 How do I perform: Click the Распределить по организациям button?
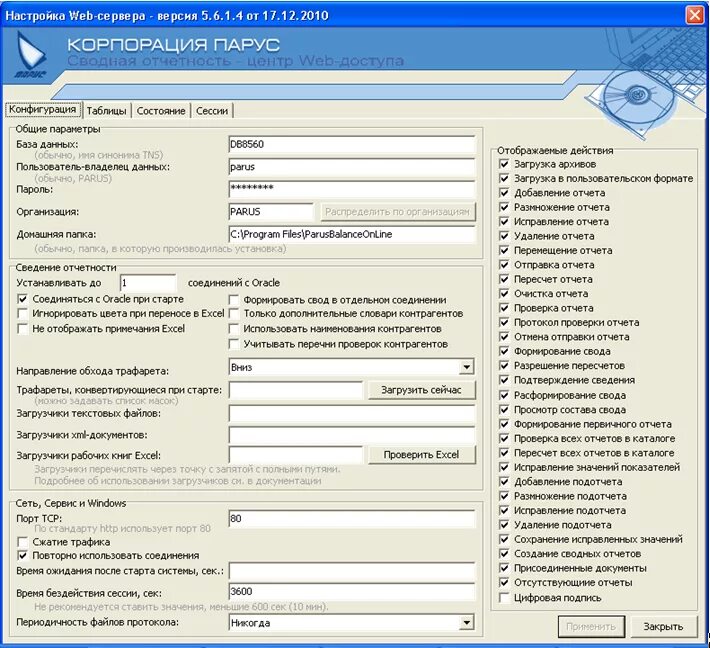coord(398,212)
